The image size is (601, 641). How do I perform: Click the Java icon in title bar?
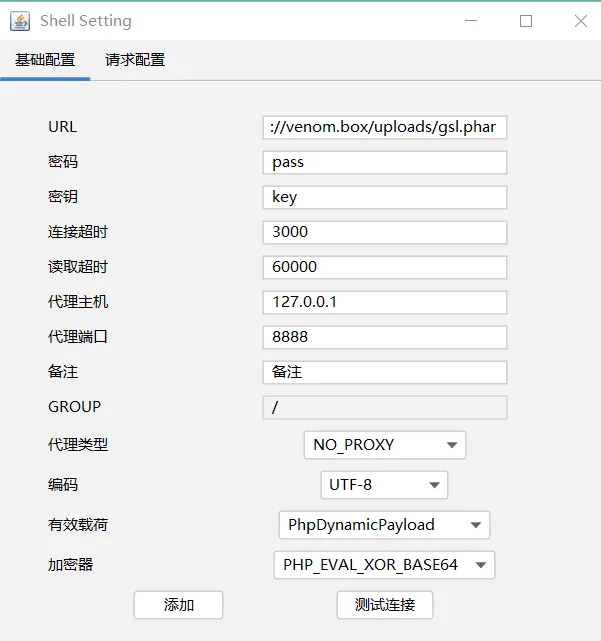tap(20, 20)
